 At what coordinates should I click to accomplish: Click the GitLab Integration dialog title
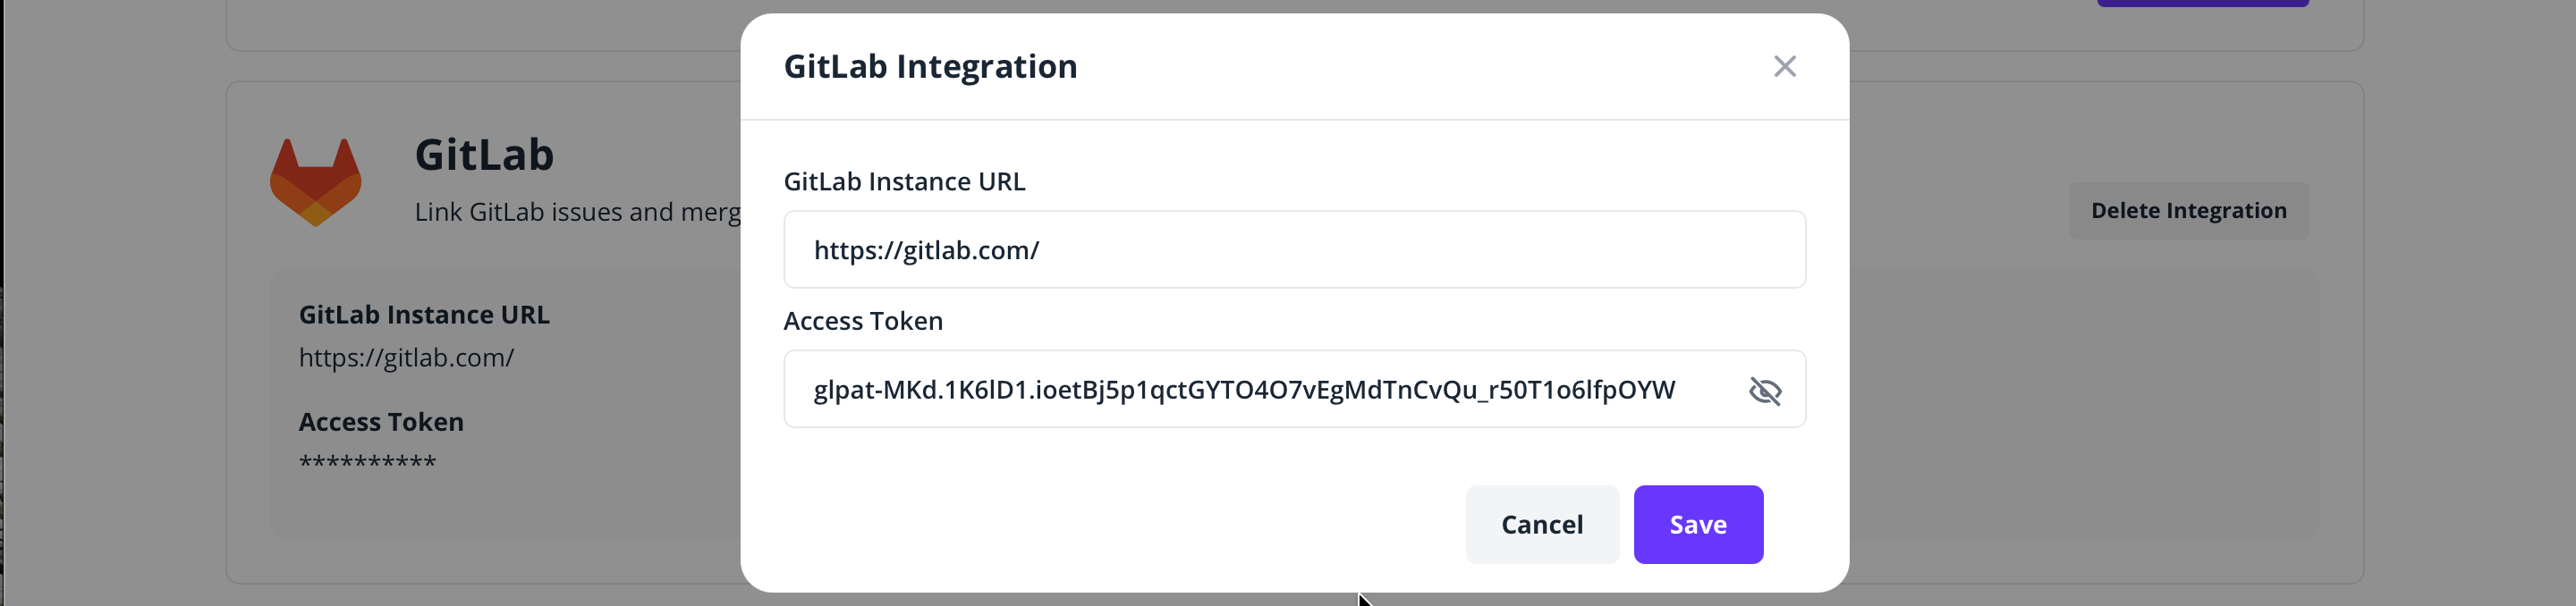point(931,66)
